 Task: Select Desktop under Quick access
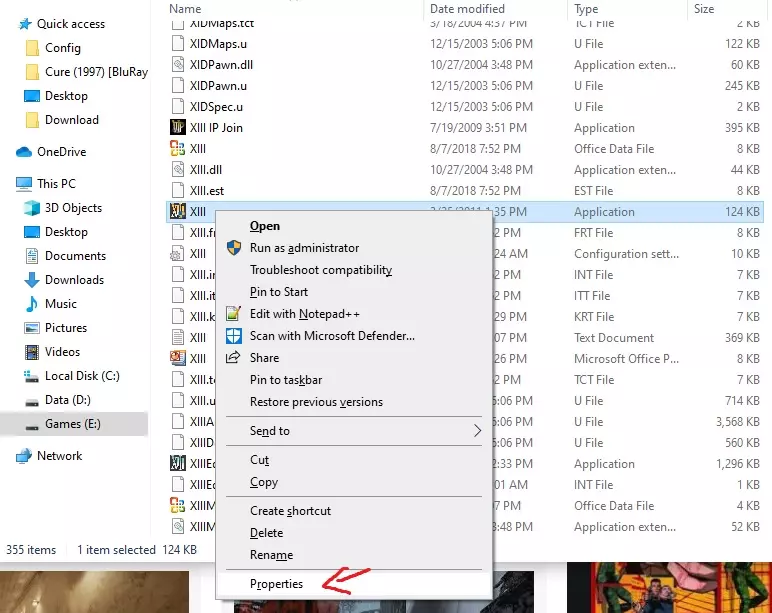click(66, 96)
